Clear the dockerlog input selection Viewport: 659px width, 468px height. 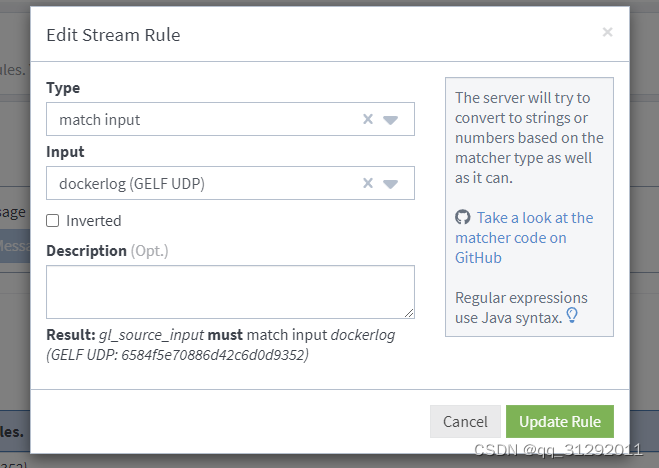367,184
